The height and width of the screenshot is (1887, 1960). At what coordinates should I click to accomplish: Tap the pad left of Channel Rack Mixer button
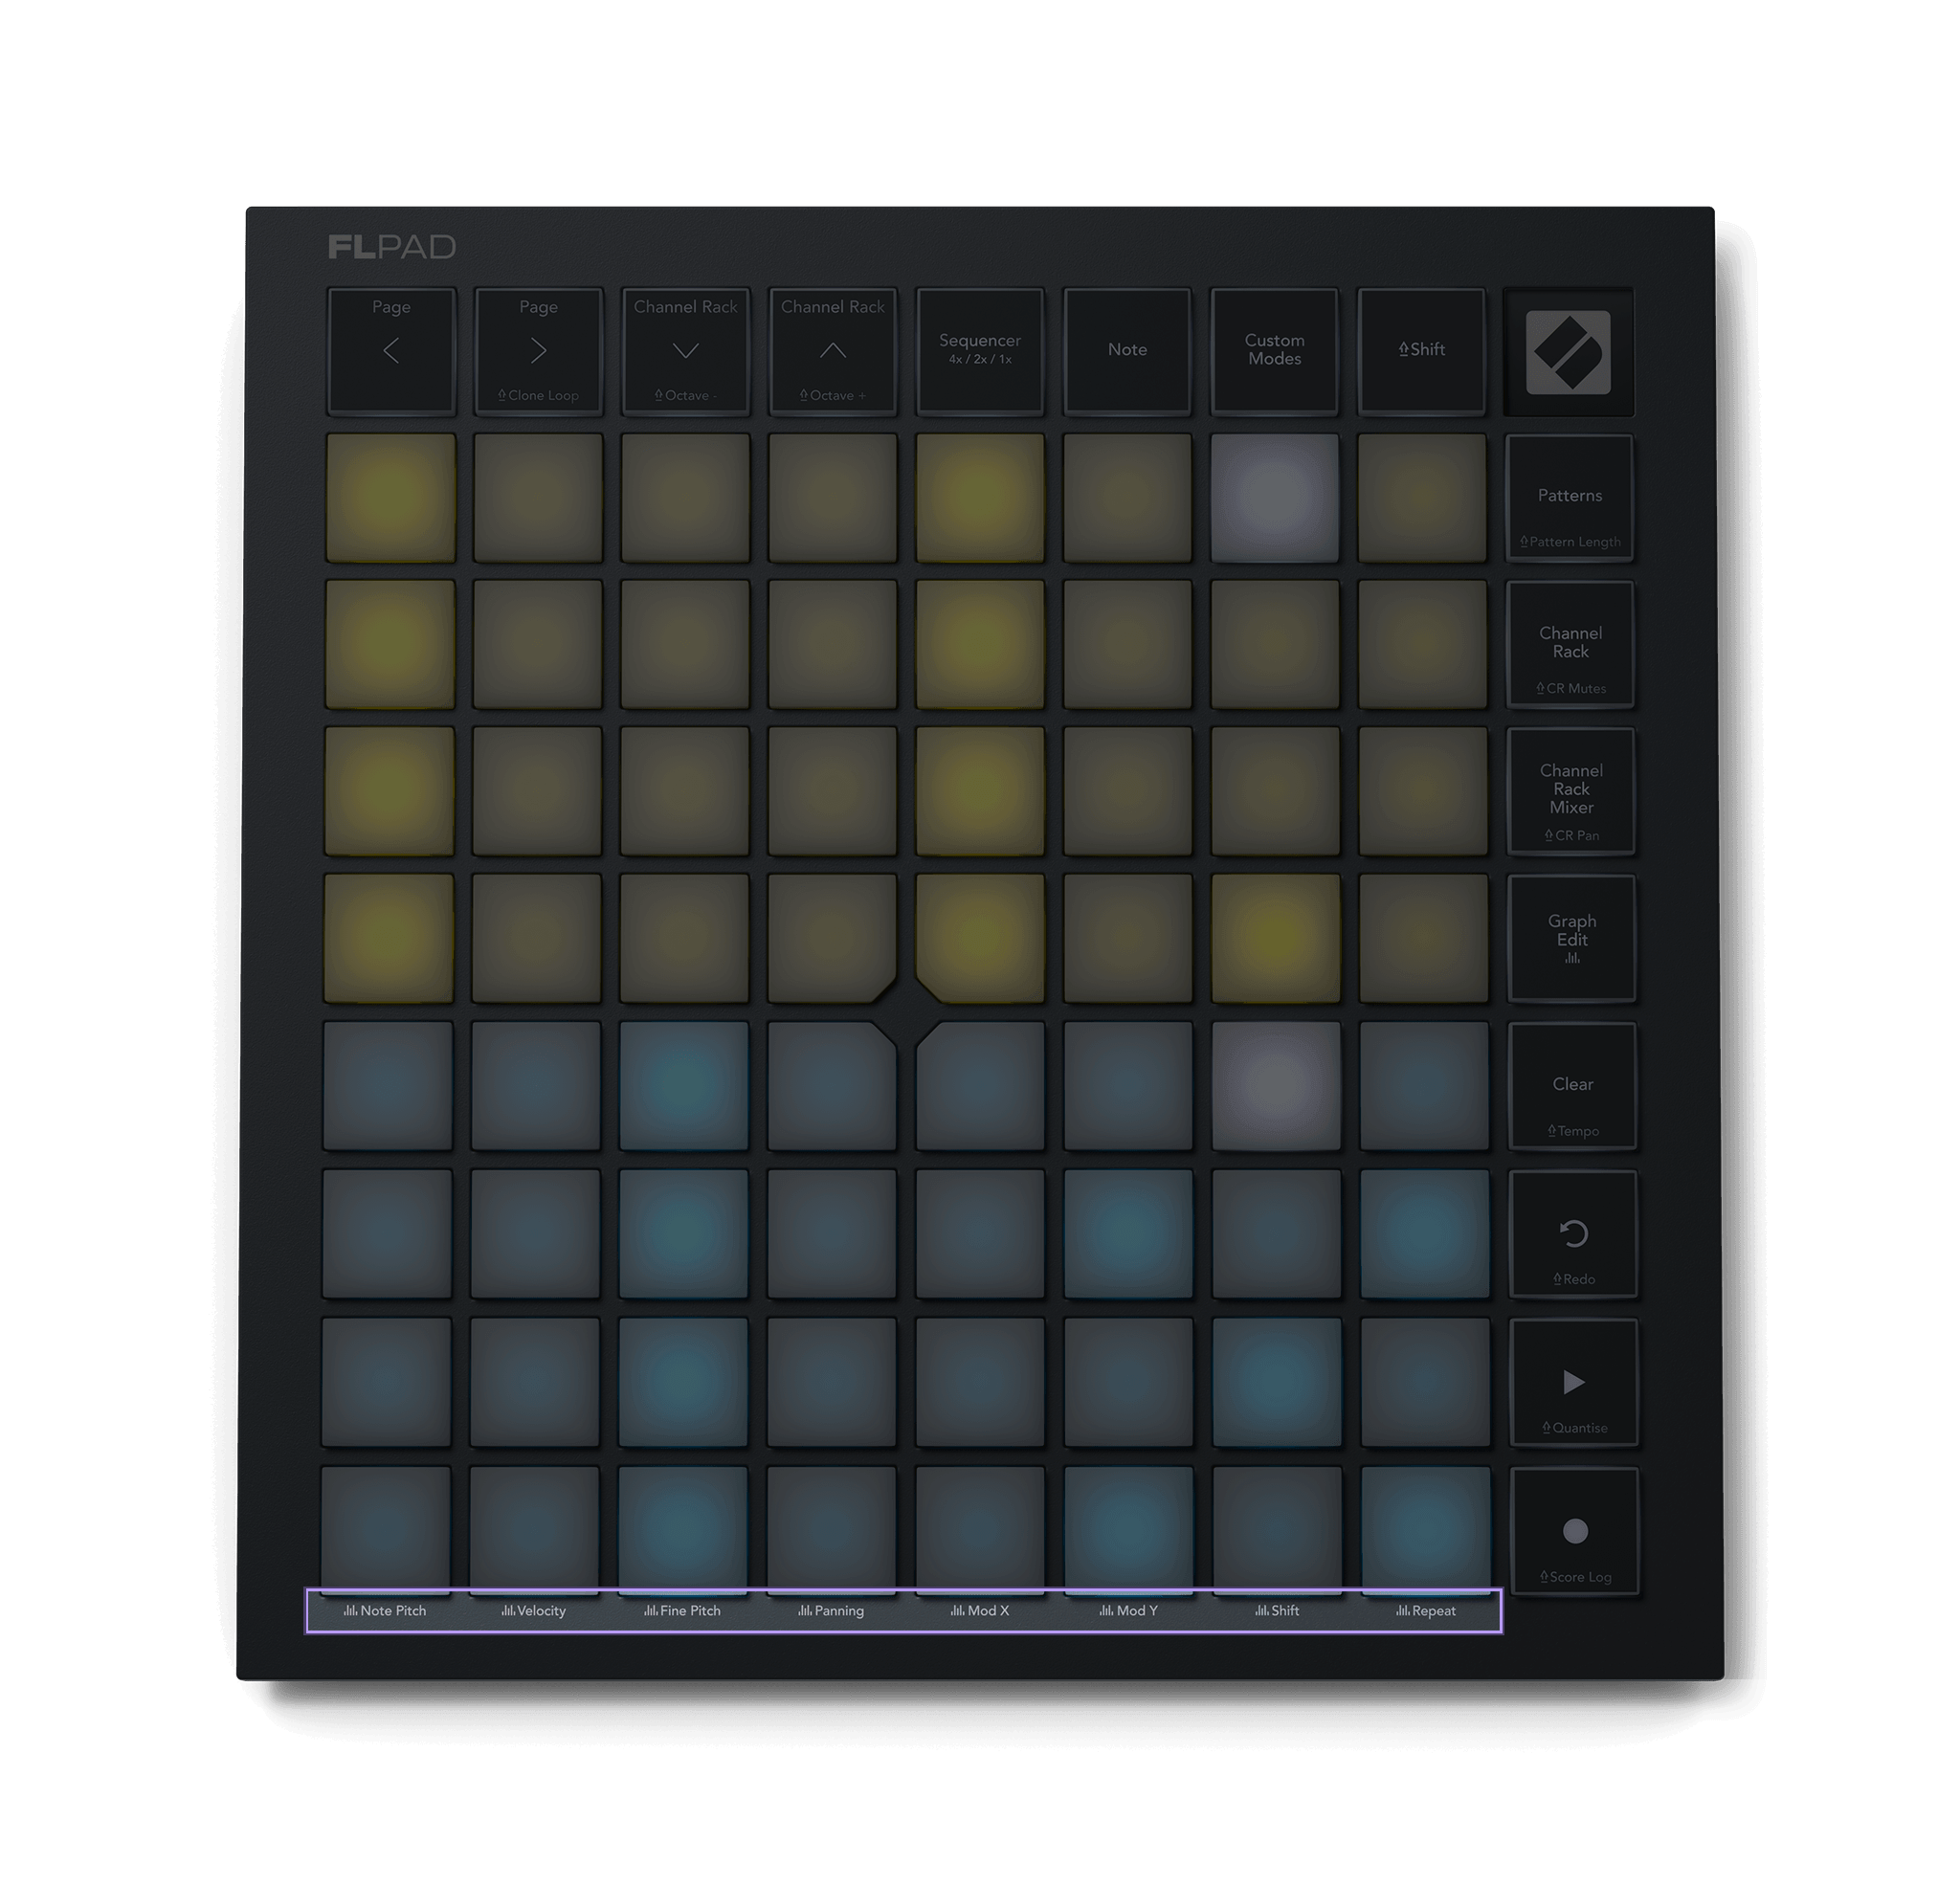1423,791
